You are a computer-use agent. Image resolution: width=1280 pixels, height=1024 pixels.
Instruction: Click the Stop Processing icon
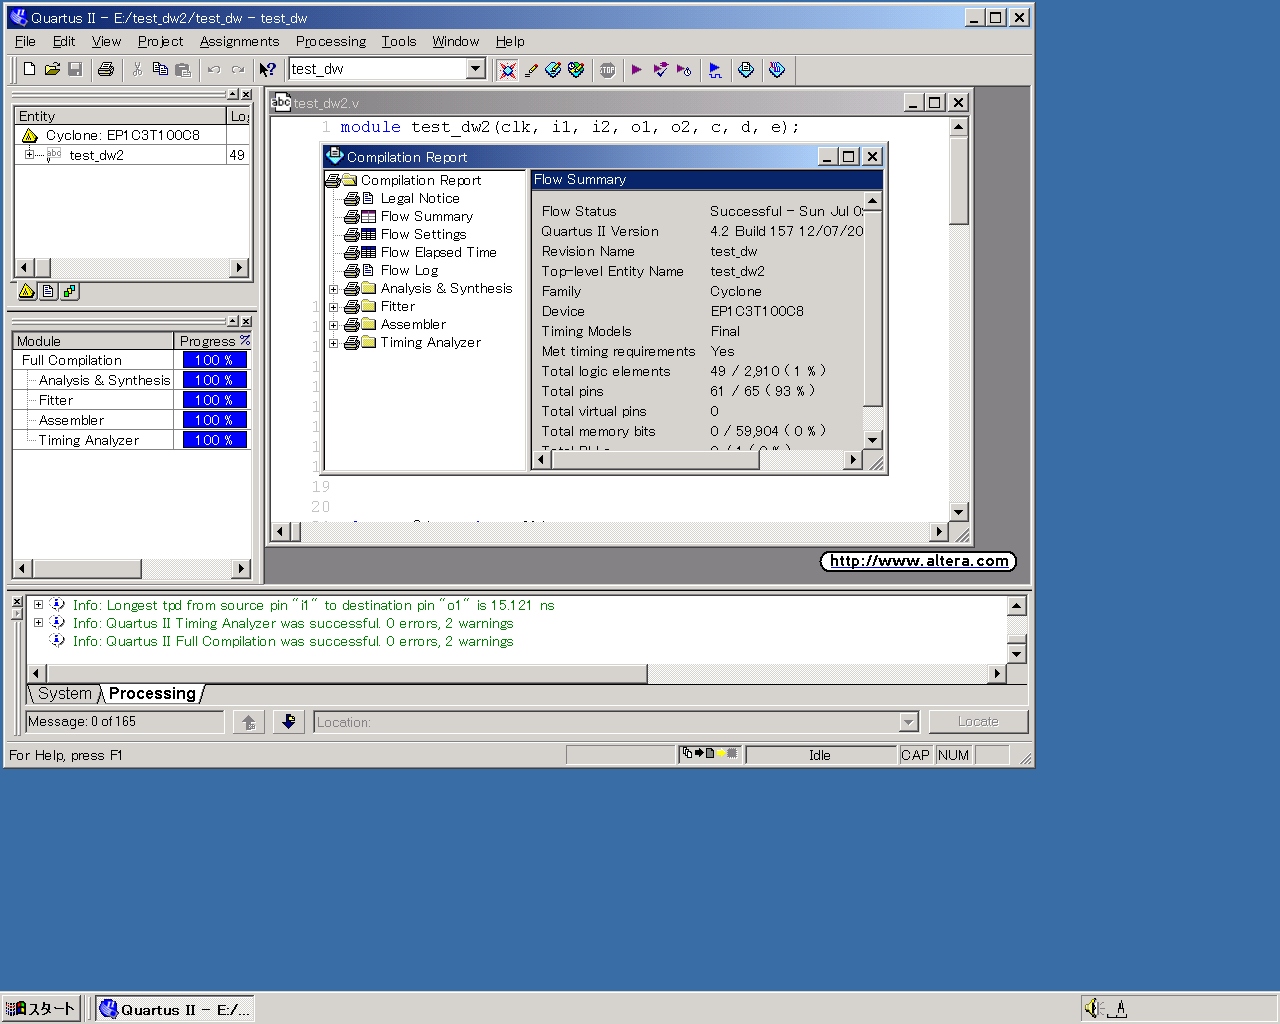click(607, 69)
